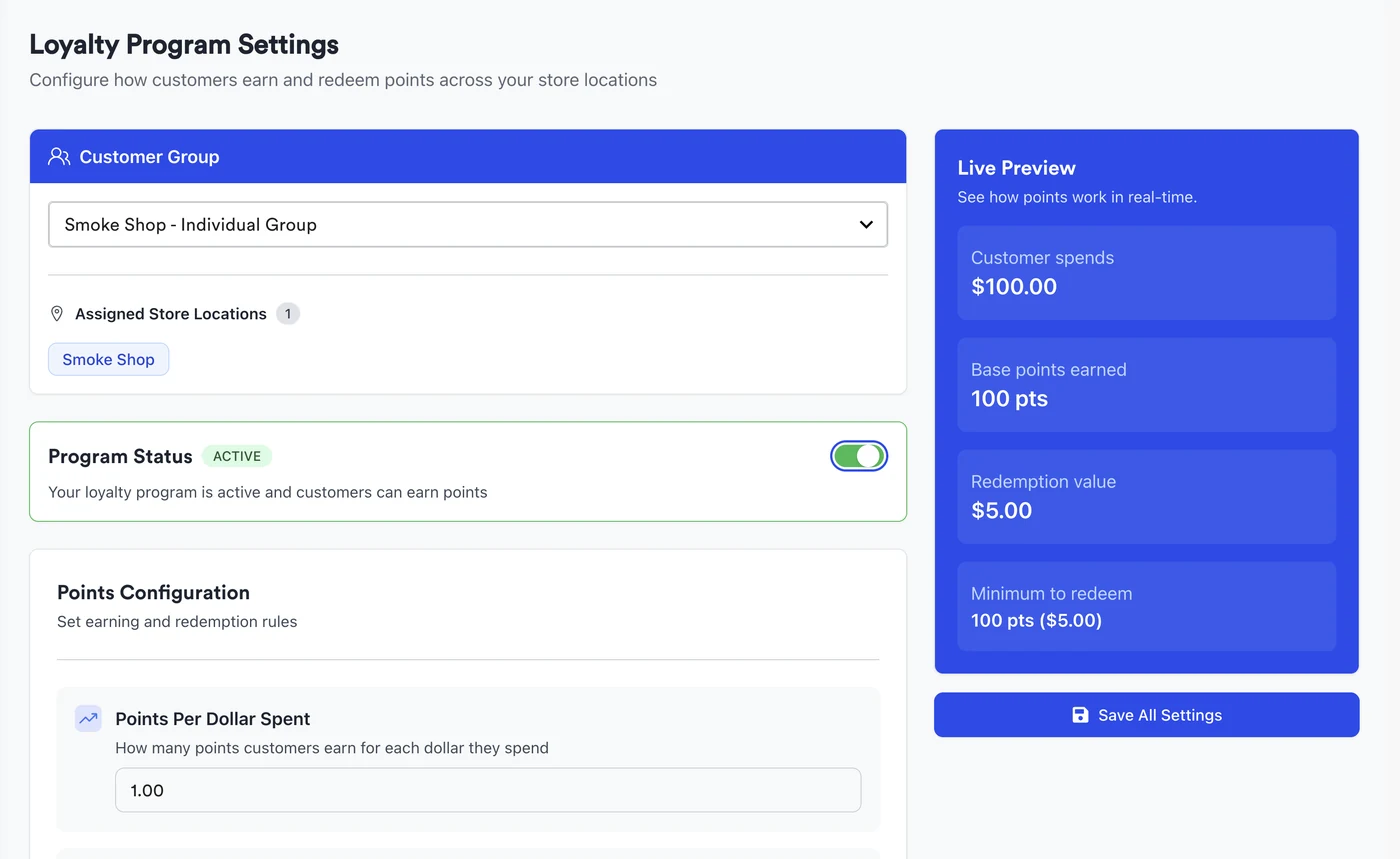Click the Loyalty Program Settings title
Image resolution: width=1400 pixels, height=859 pixels.
pyautogui.click(x=184, y=45)
